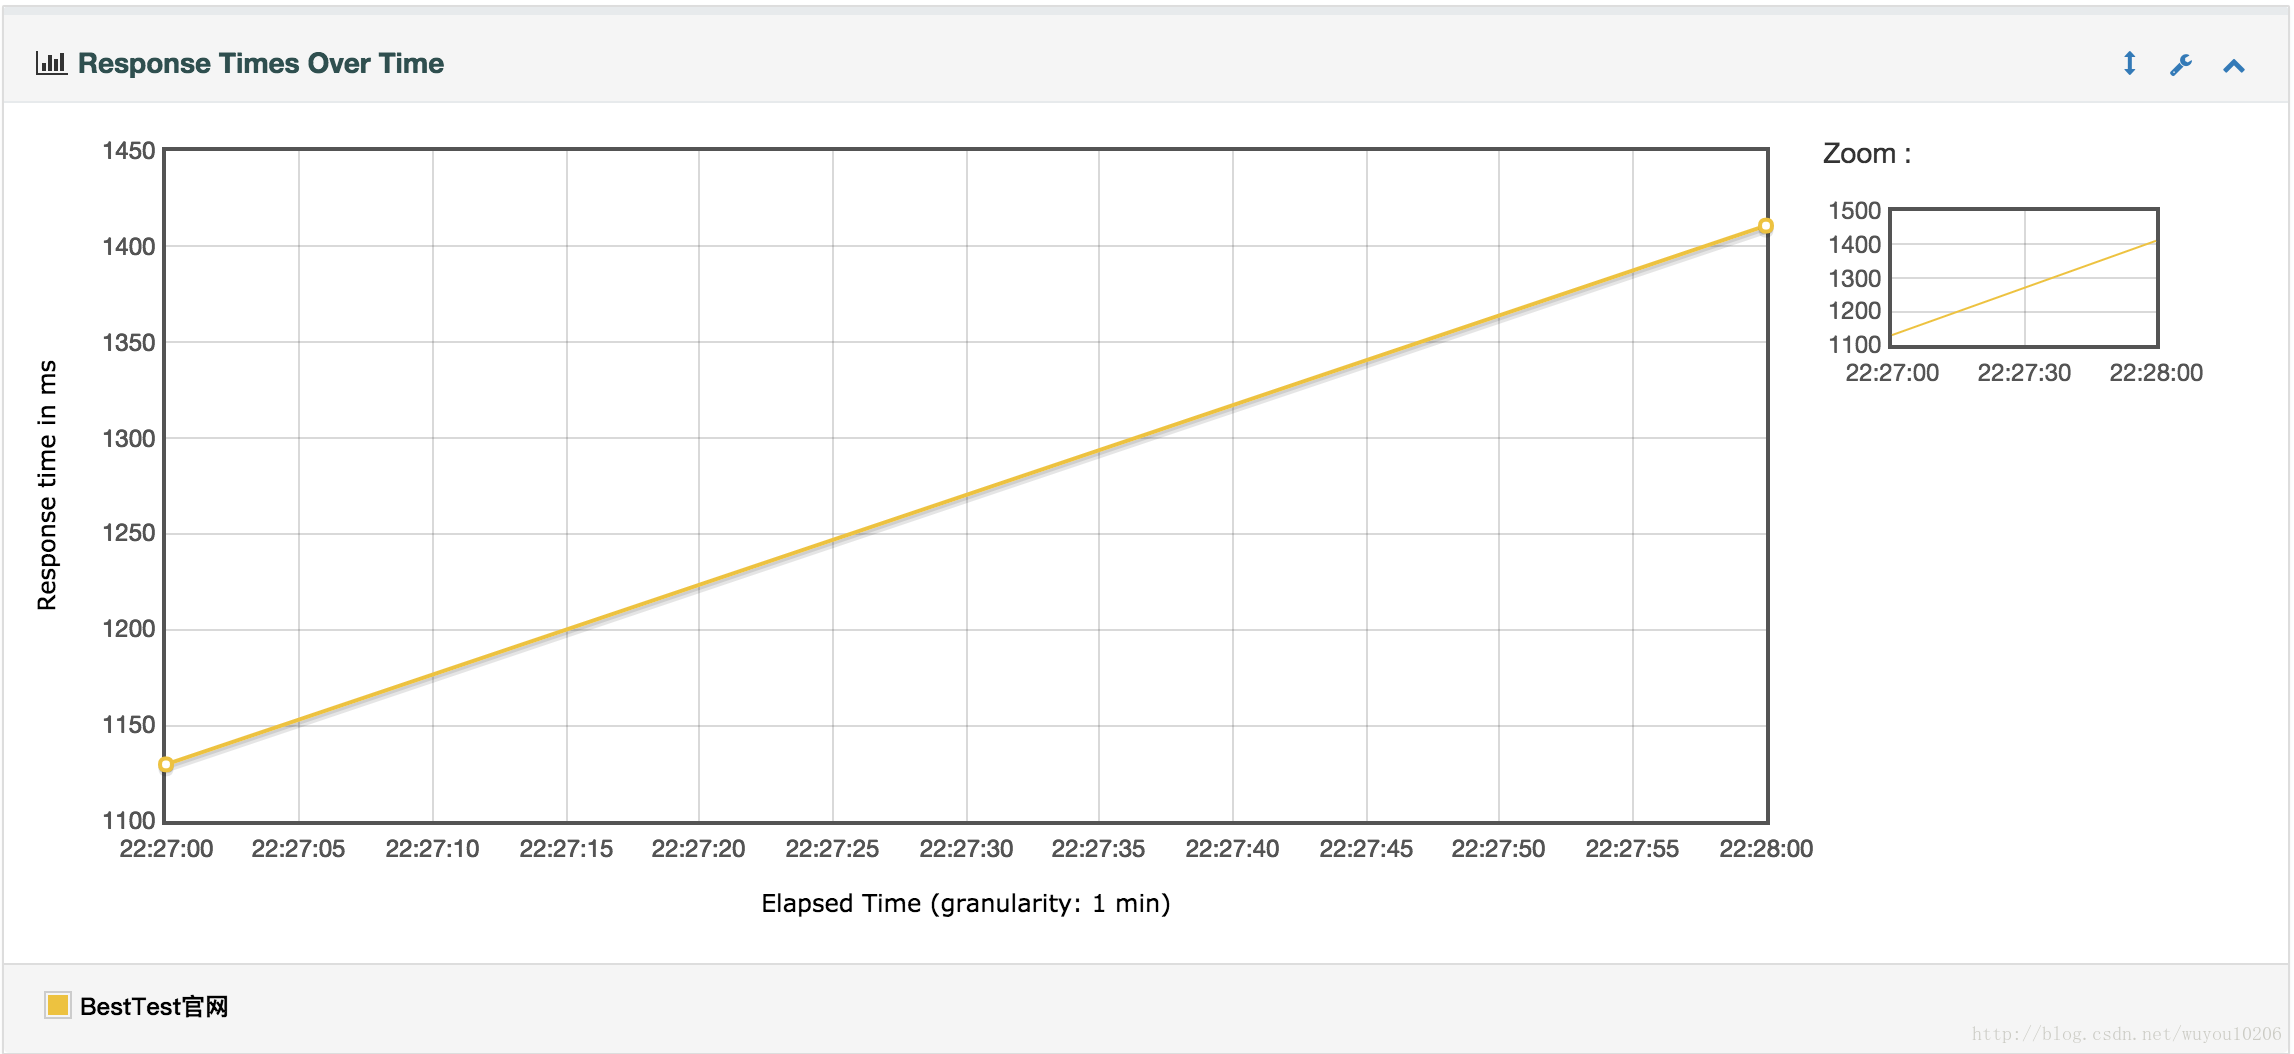Click the Zoom : label
The image size is (2294, 1054).
pos(1867,154)
